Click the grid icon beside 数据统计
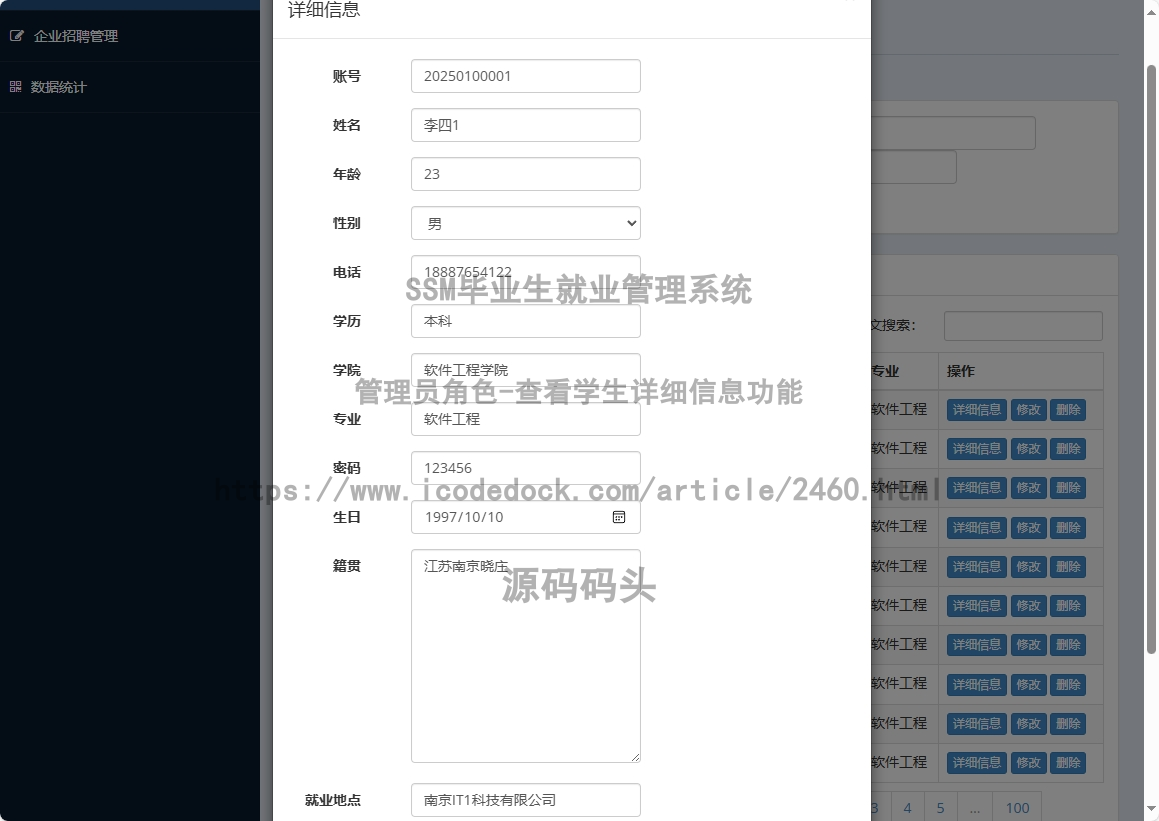 point(16,86)
